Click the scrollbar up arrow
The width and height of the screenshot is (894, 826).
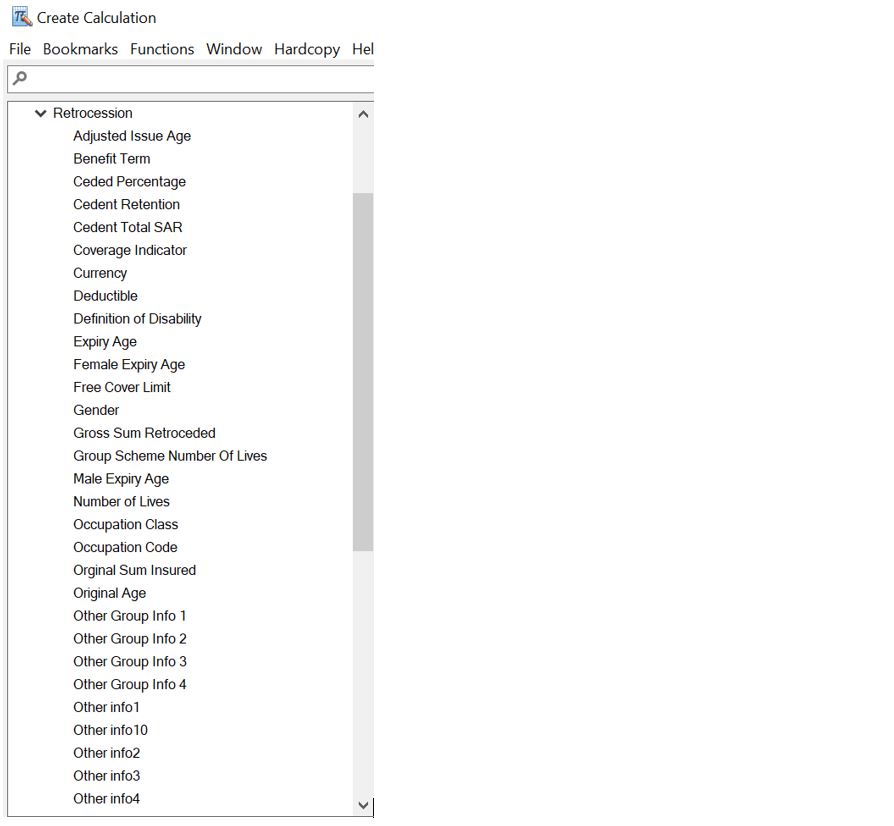363,114
